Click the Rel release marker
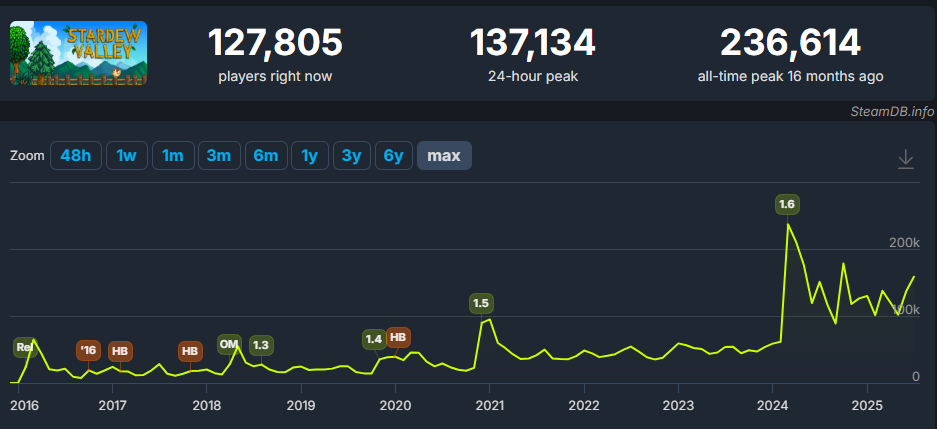Image resolution: width=937 pixels, height=429 pixels. (x=25, y=348)
